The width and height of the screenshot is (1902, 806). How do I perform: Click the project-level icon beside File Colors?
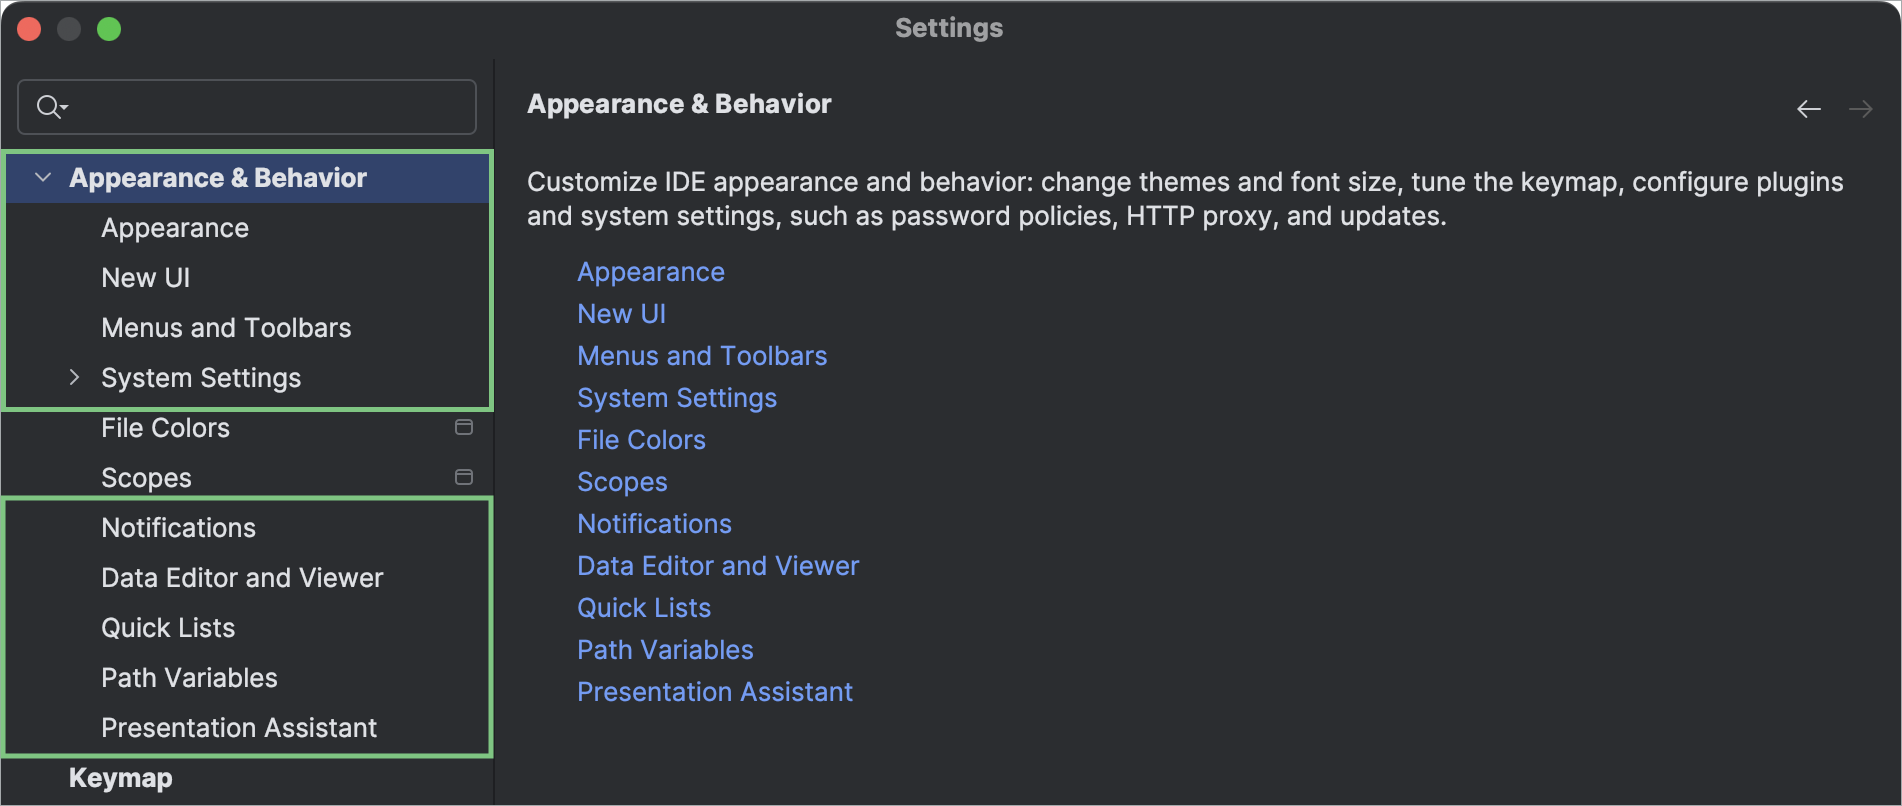tap(464, 427)
